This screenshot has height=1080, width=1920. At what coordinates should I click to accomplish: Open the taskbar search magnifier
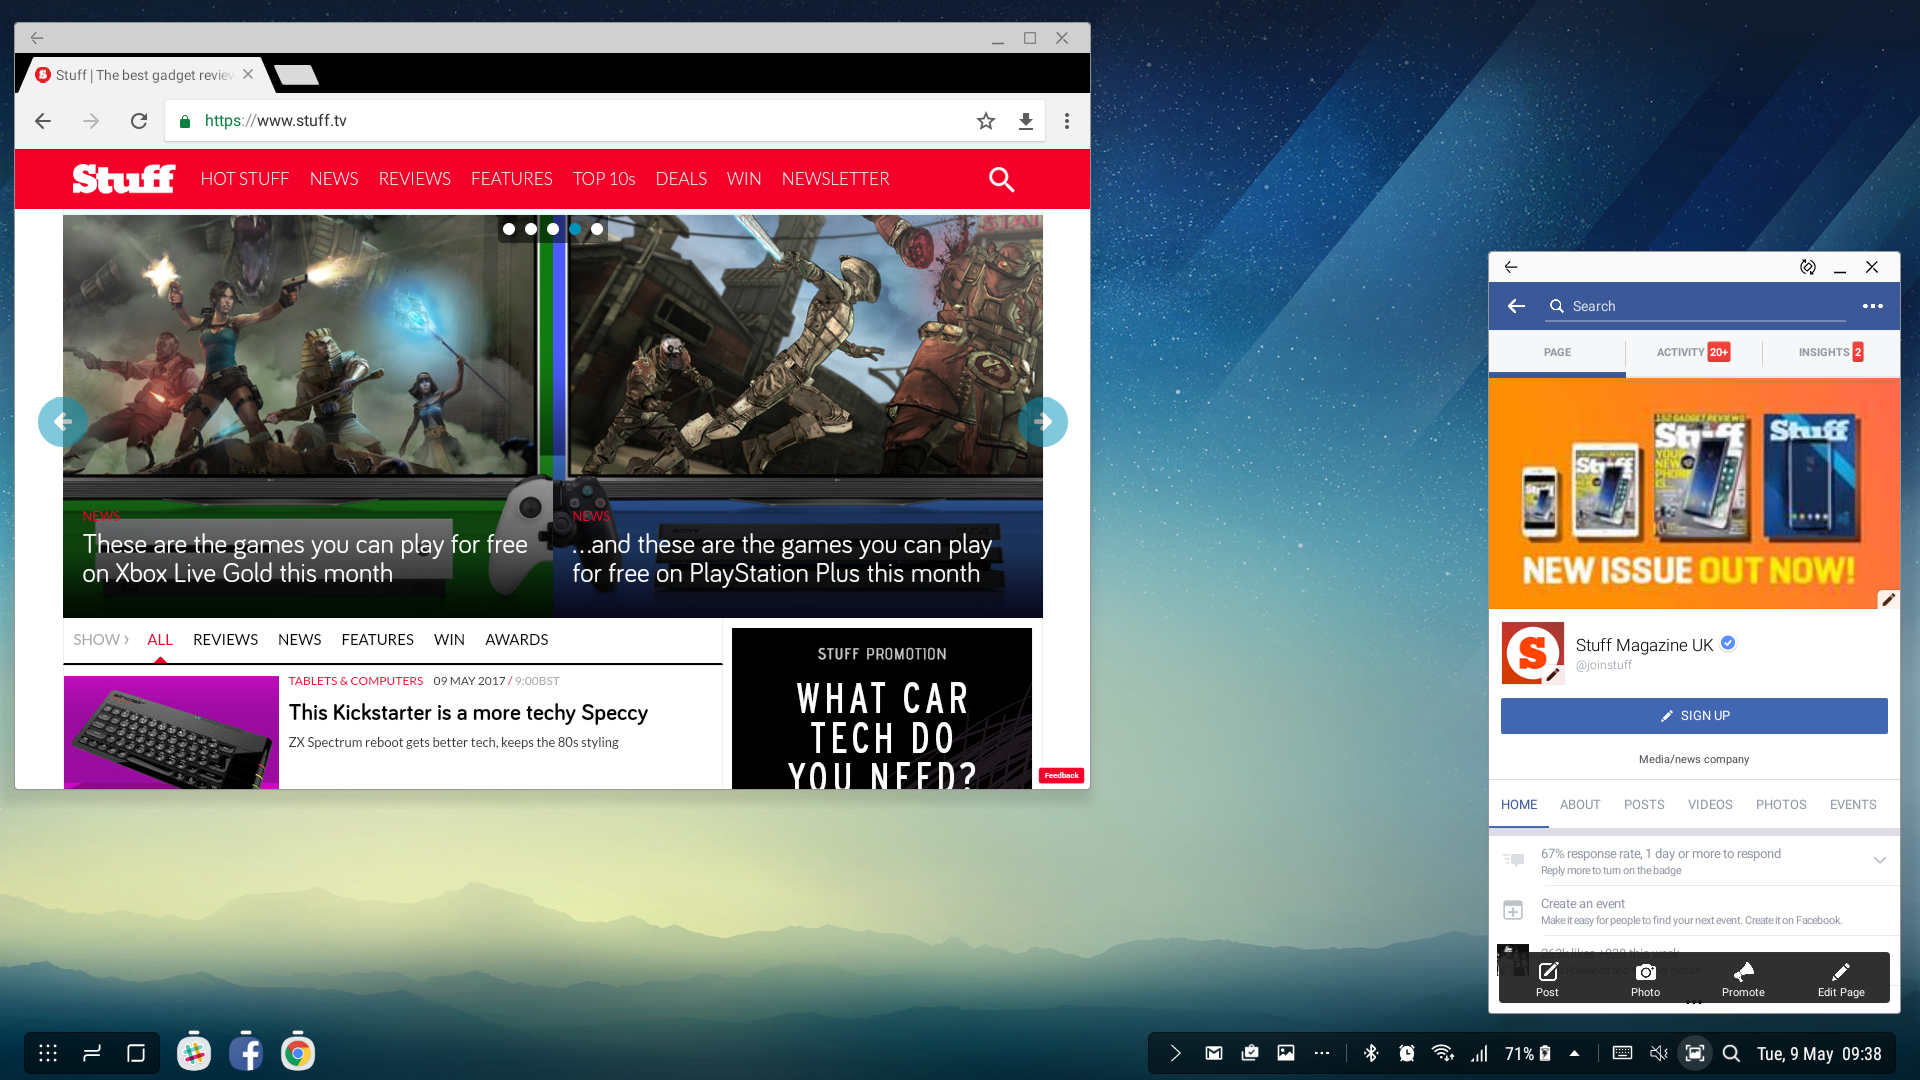pos(1731,1053)
